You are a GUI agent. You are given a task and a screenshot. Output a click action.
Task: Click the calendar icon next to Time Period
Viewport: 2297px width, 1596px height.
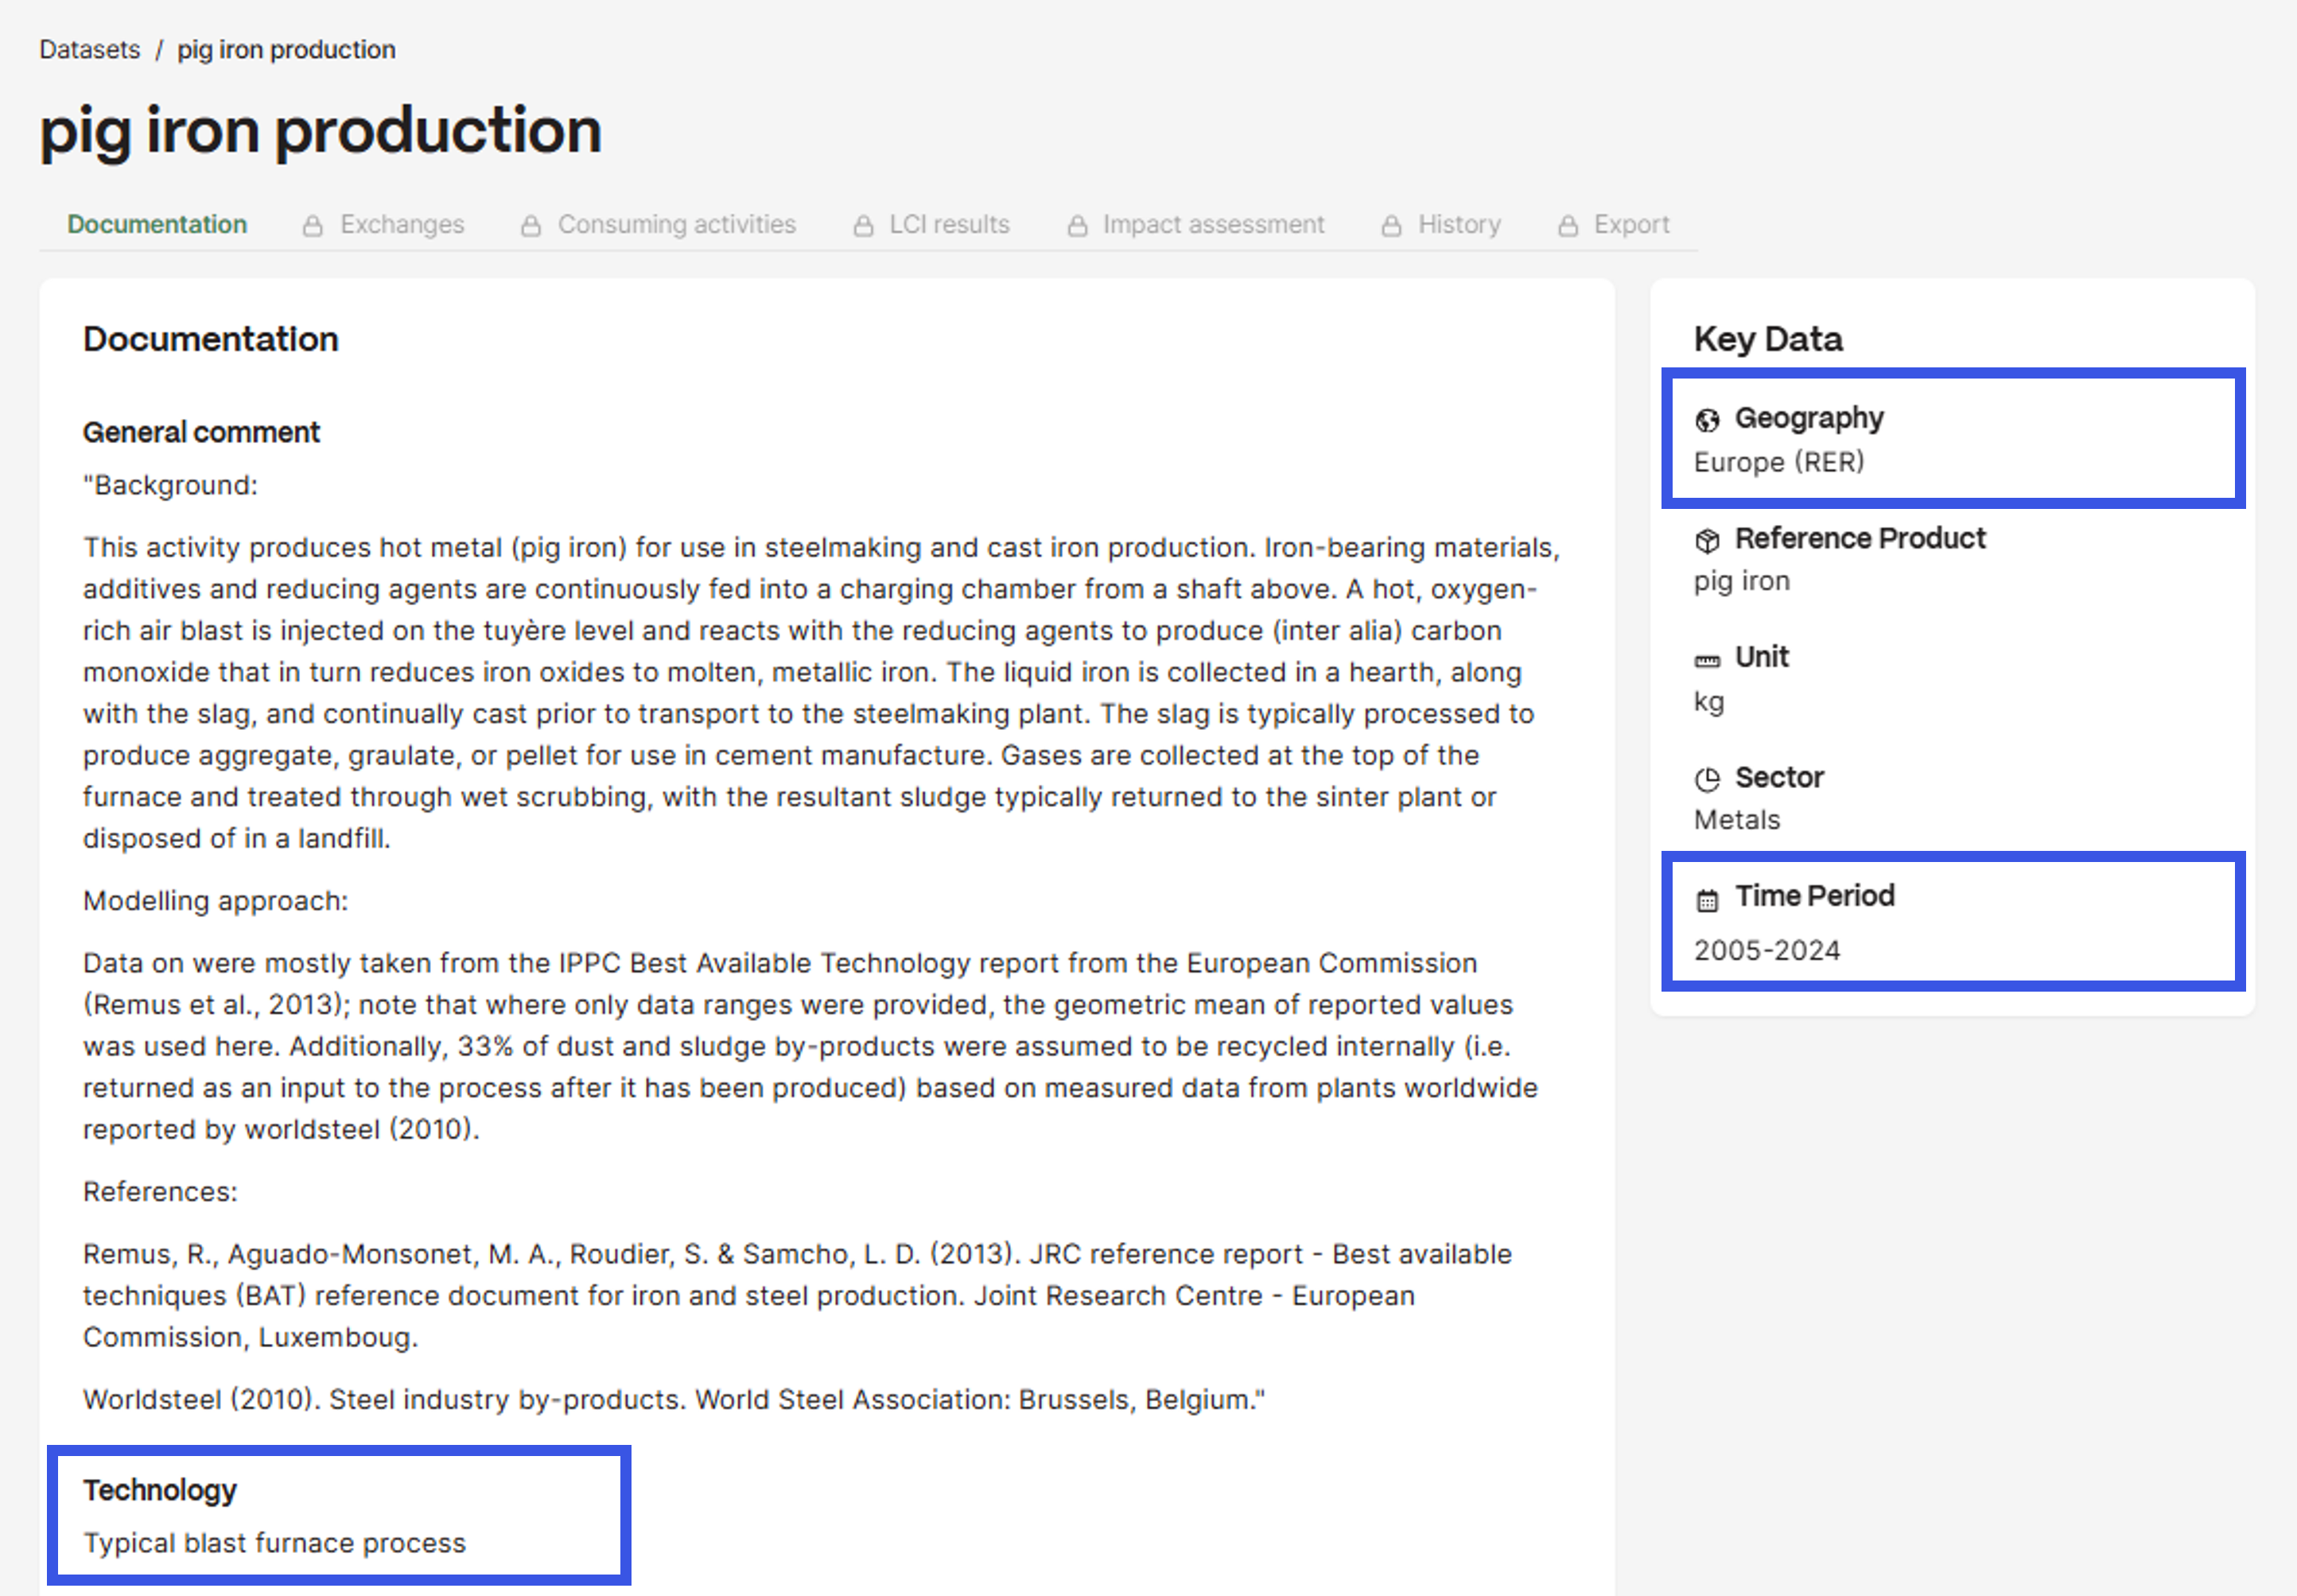(x=1707, y=900)
